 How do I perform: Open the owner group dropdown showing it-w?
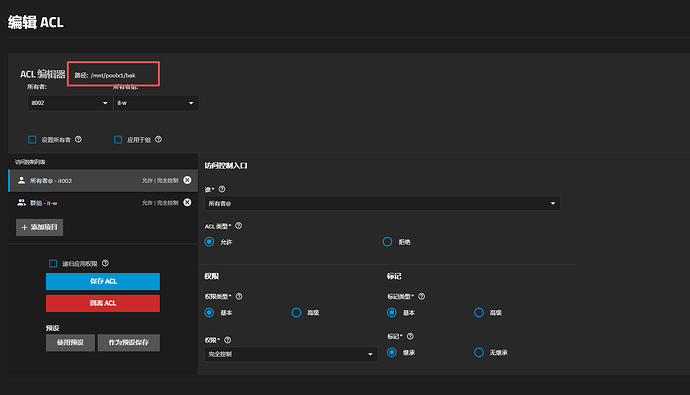click(156, 103)
